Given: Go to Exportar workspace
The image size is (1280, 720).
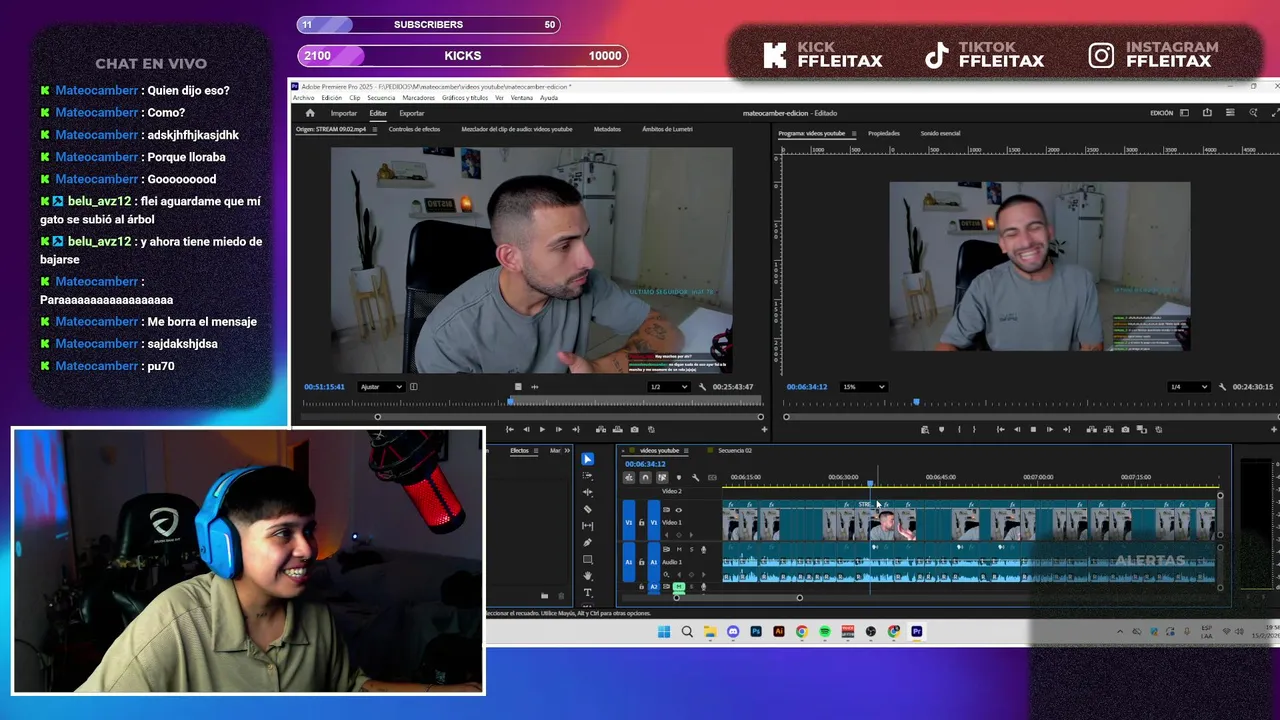Looking at the screenshot, I should click(x=412, y=114).
